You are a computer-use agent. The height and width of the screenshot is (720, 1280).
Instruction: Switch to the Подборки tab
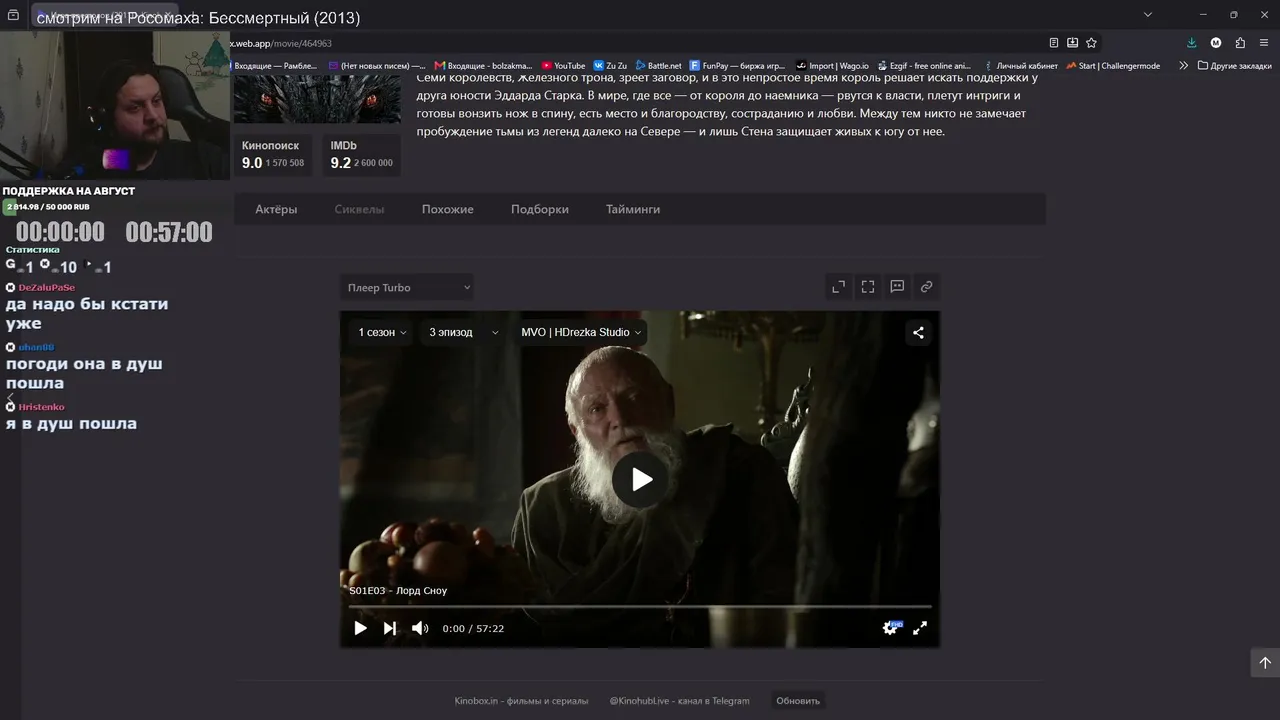click(x=540, y=209)
